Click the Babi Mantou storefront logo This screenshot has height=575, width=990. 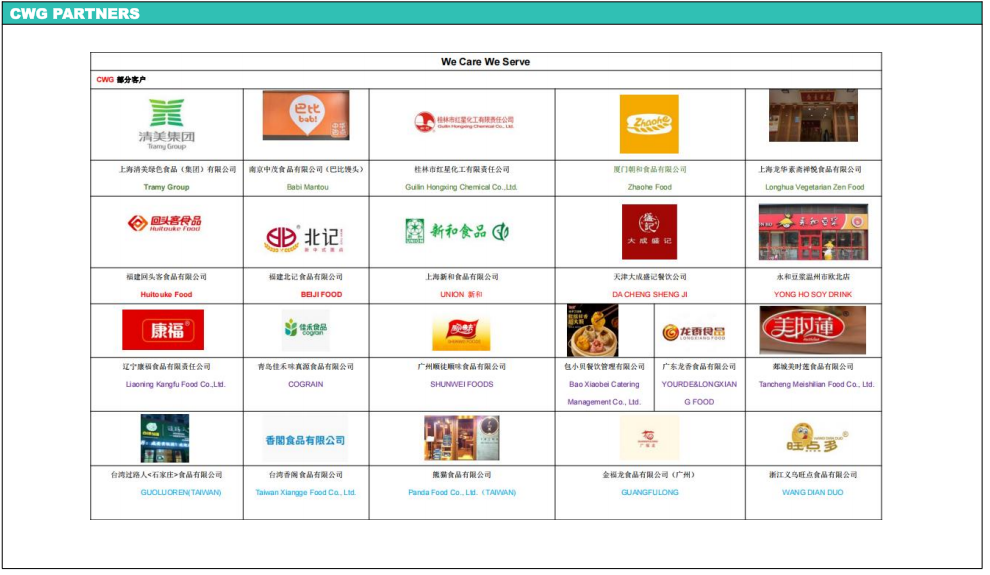click(x=306, y=116)
